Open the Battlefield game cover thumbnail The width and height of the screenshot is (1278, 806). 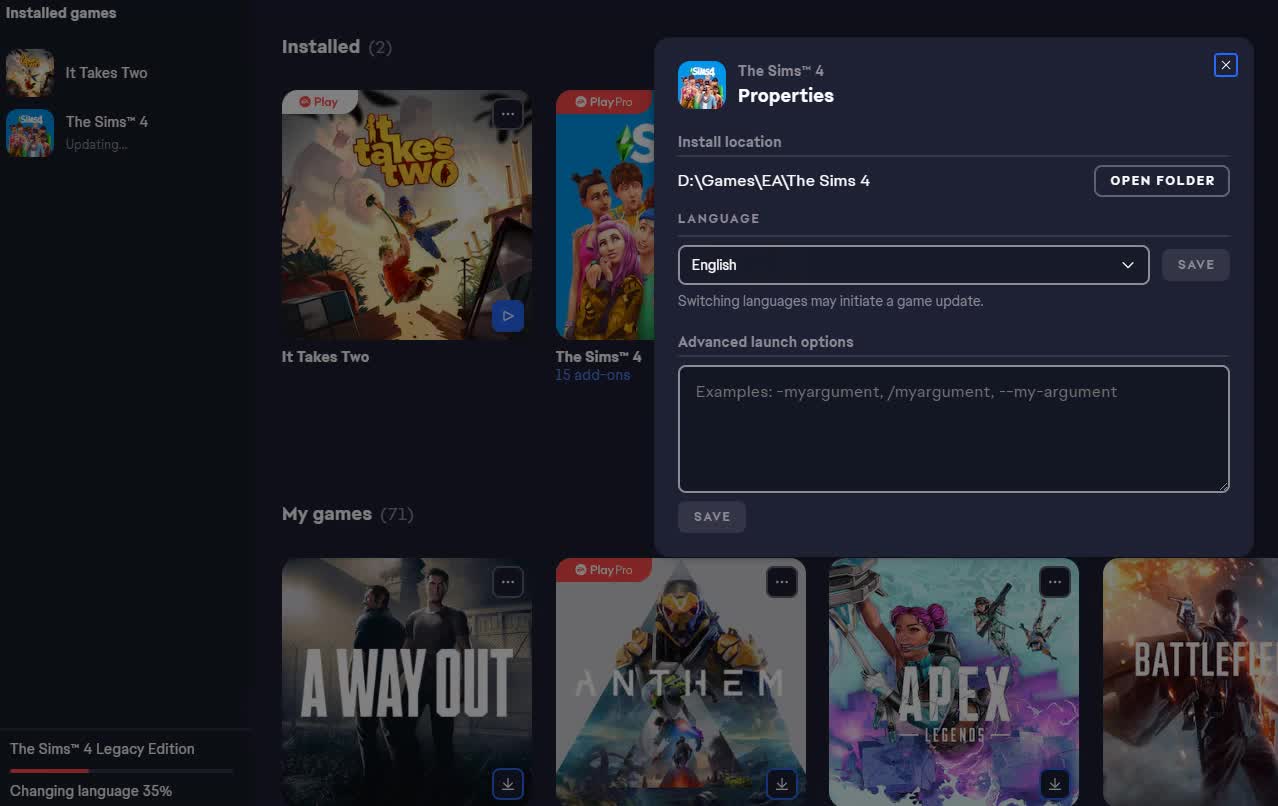pos(1190,680)
